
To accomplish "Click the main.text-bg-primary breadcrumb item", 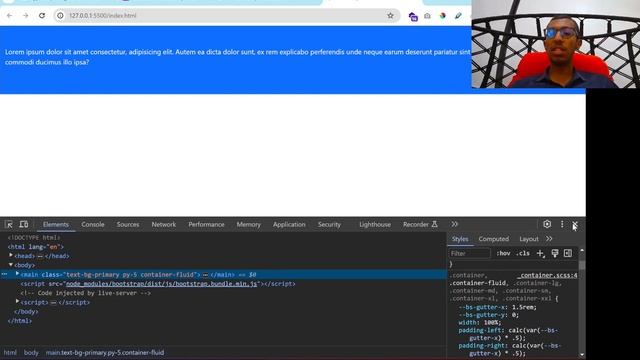I will coord(105,353).
